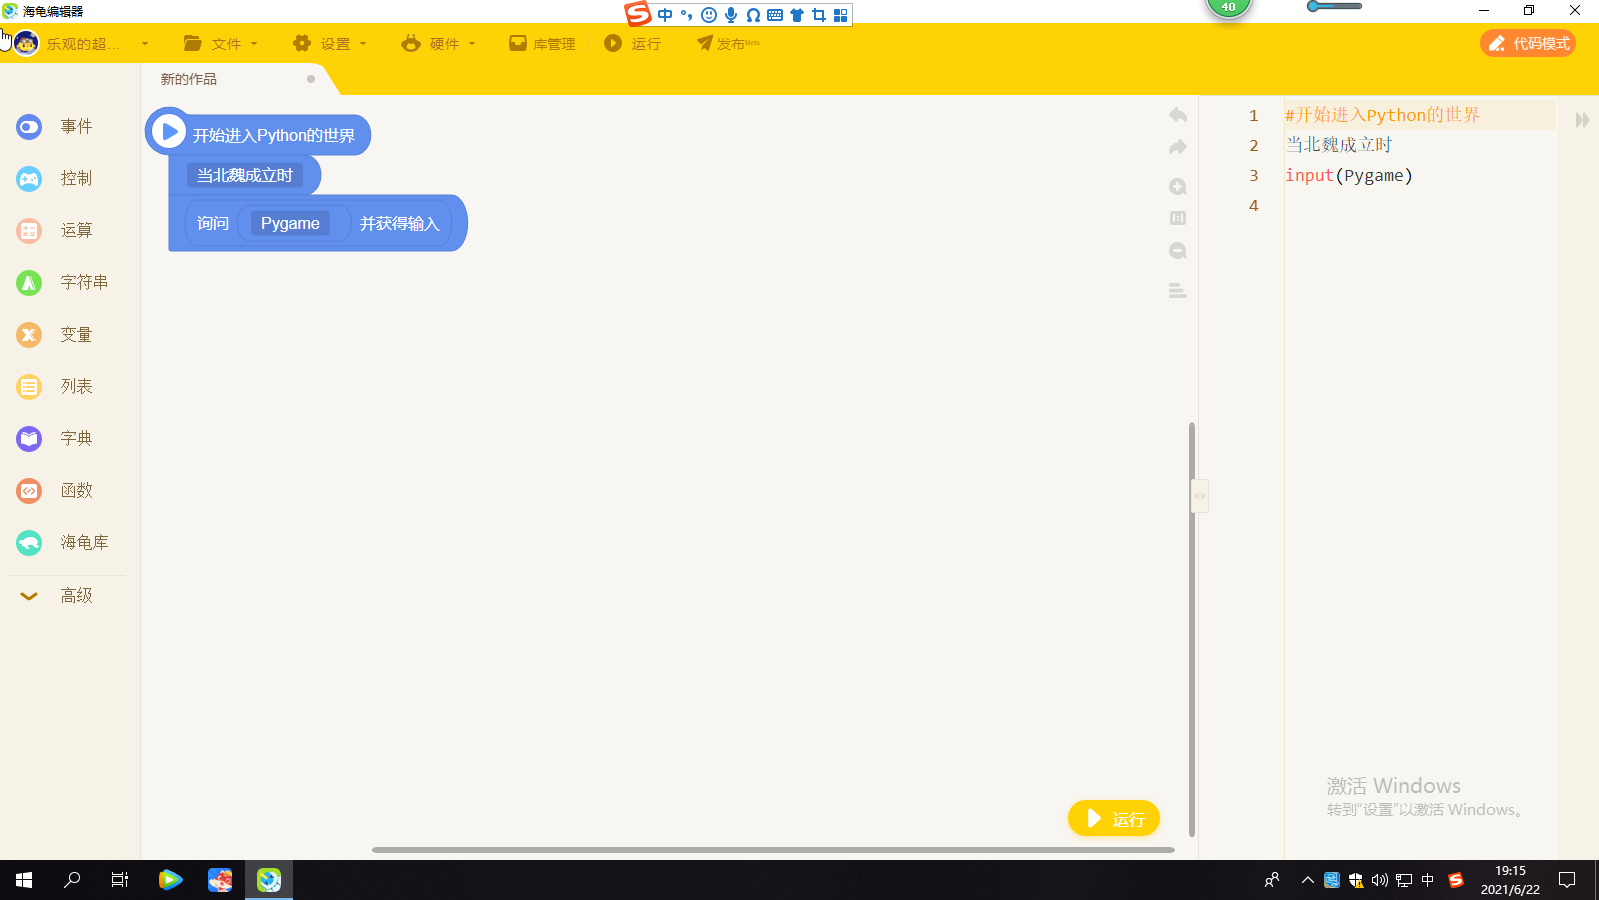1599x900 pixels.
Task: Click the 发布 publish button
Action: 728,44
